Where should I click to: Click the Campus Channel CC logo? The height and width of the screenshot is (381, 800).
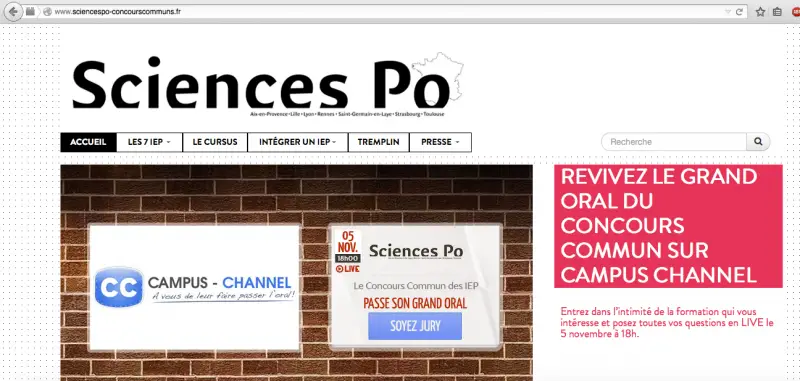pos(119,287)
